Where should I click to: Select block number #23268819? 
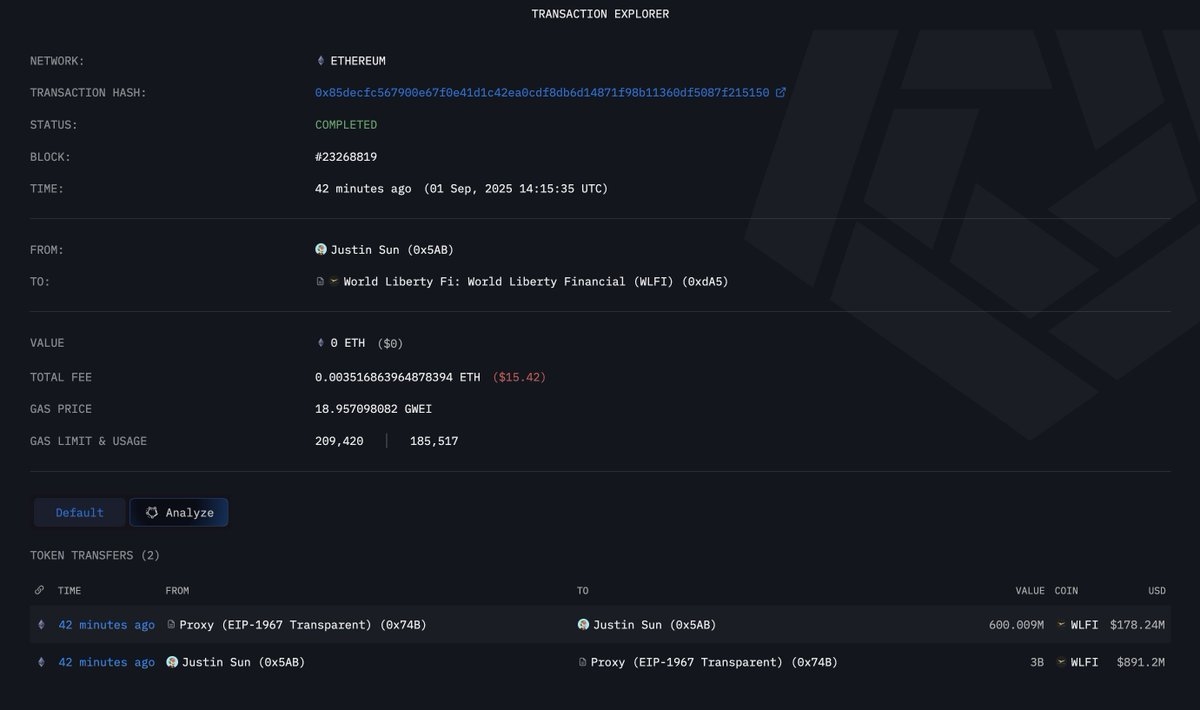(x=346, y=157)
